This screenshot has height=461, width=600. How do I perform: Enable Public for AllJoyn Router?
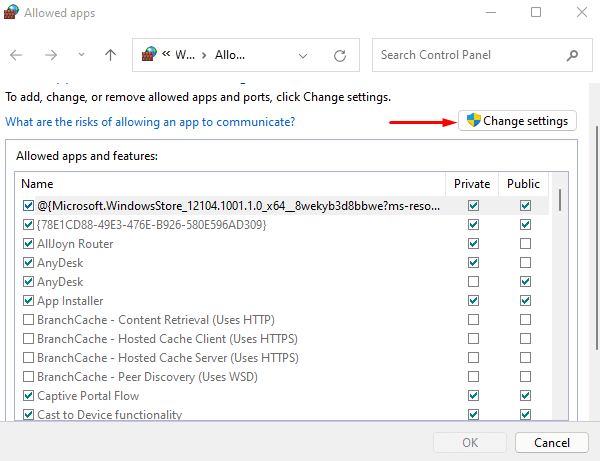(525, 244)
